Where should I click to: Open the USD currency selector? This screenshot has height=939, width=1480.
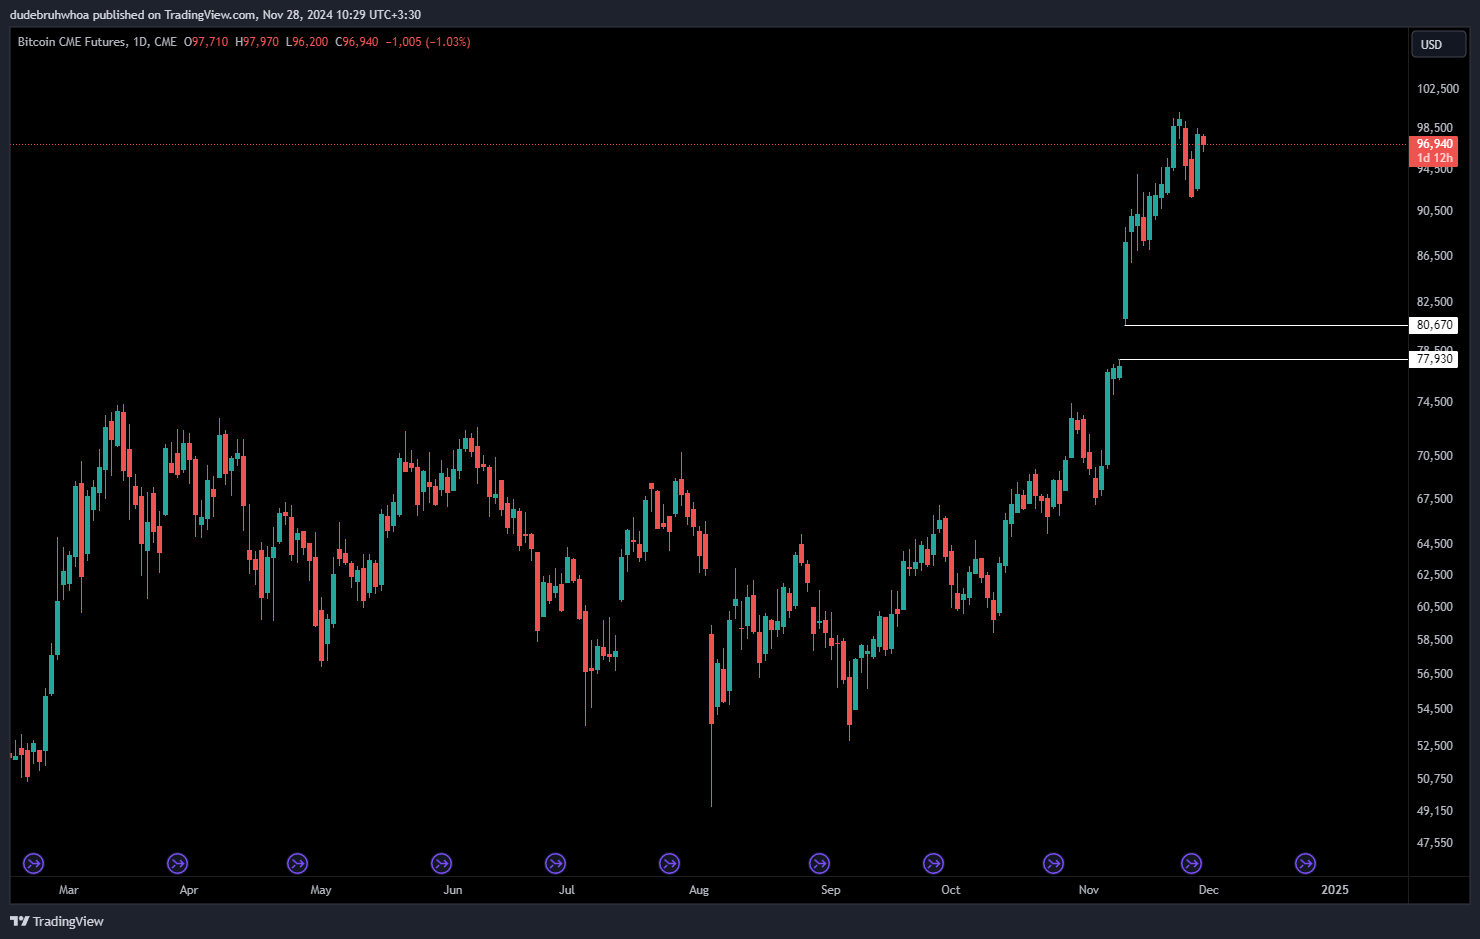(x=1438, y=44)
